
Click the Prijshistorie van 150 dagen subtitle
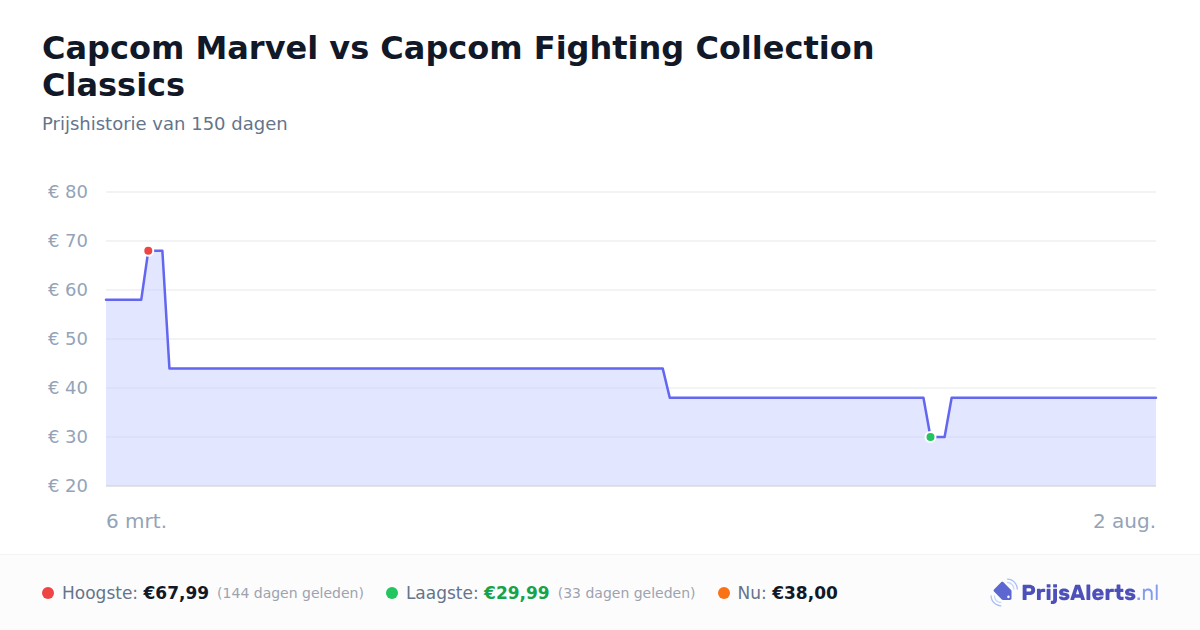(x=165, y=124)
